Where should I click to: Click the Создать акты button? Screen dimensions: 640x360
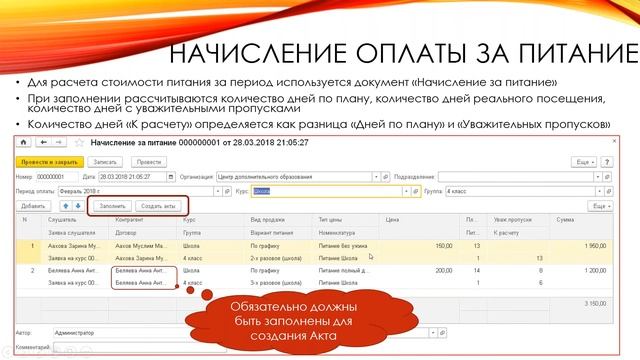coord(158,206)
